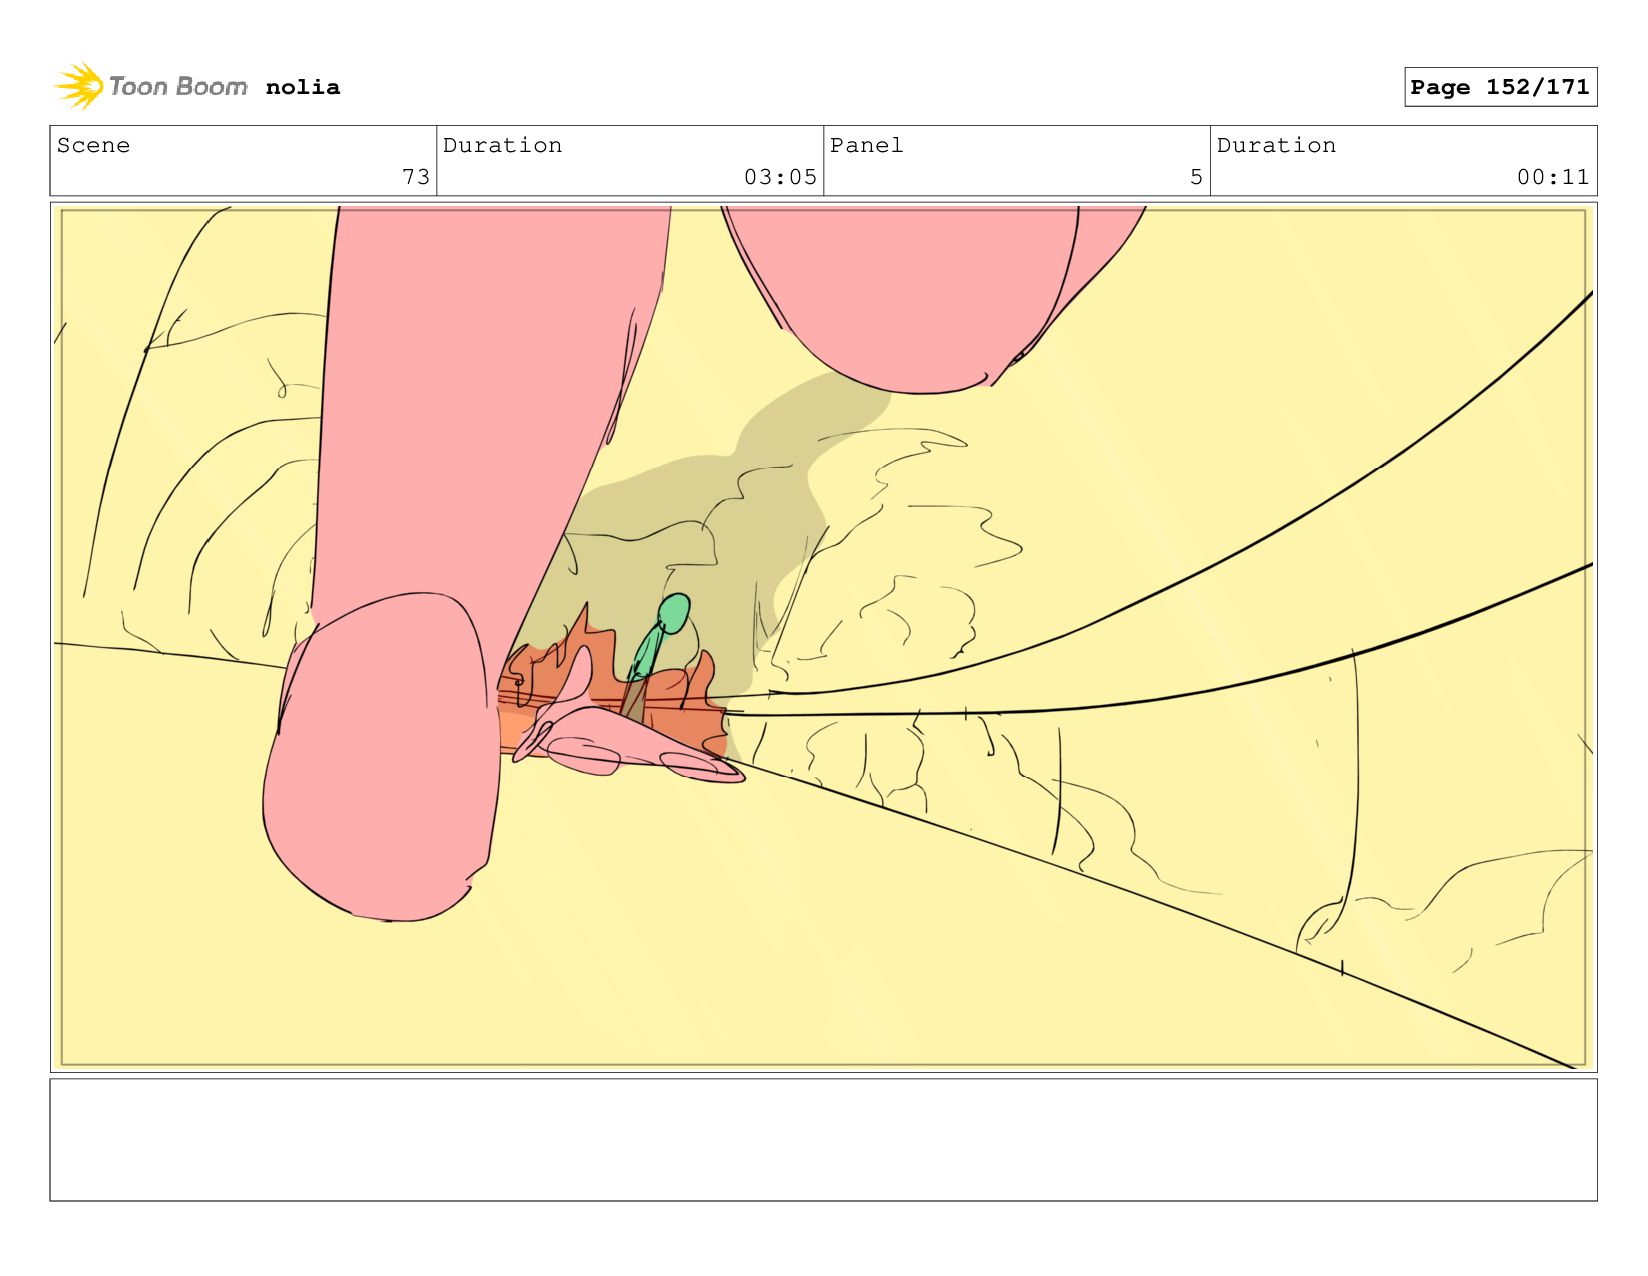Viewport: 1648px width, 1276px height.
Task: Click the 'Scene' header label
Action: [93, 145]
